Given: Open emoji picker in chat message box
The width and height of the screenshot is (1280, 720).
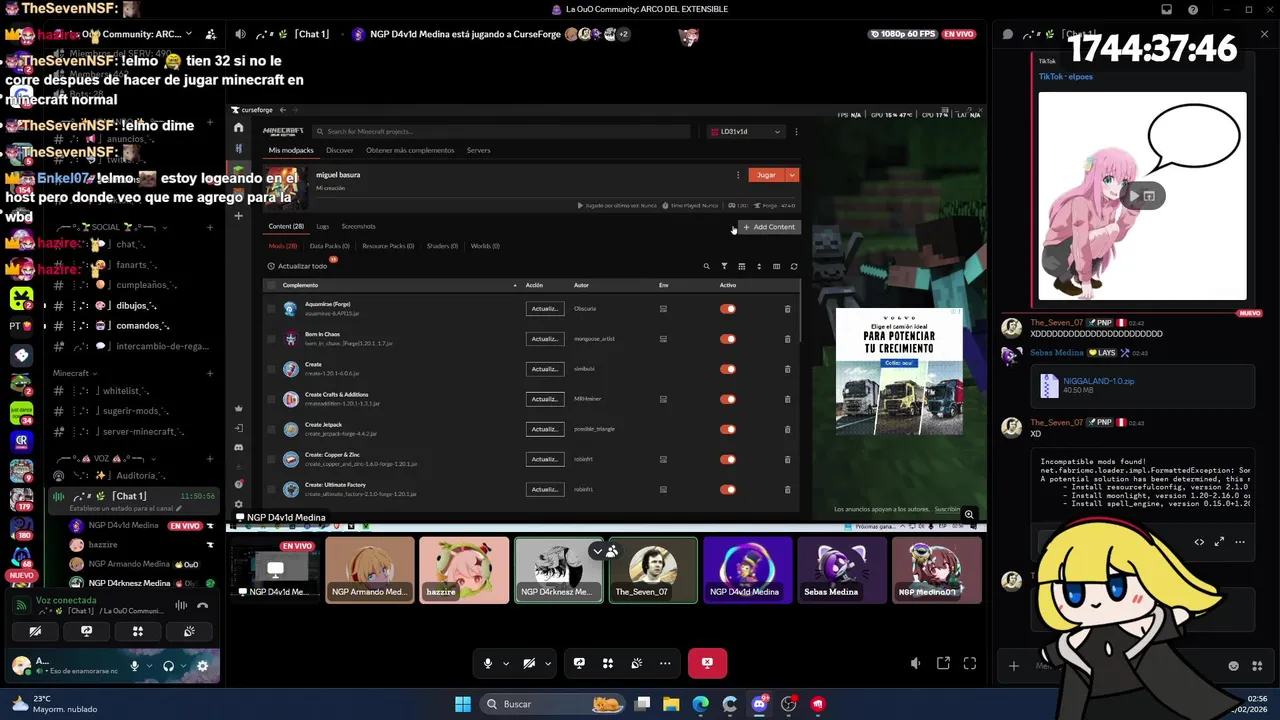Looking at the screenshot, I should (1233, 666).
